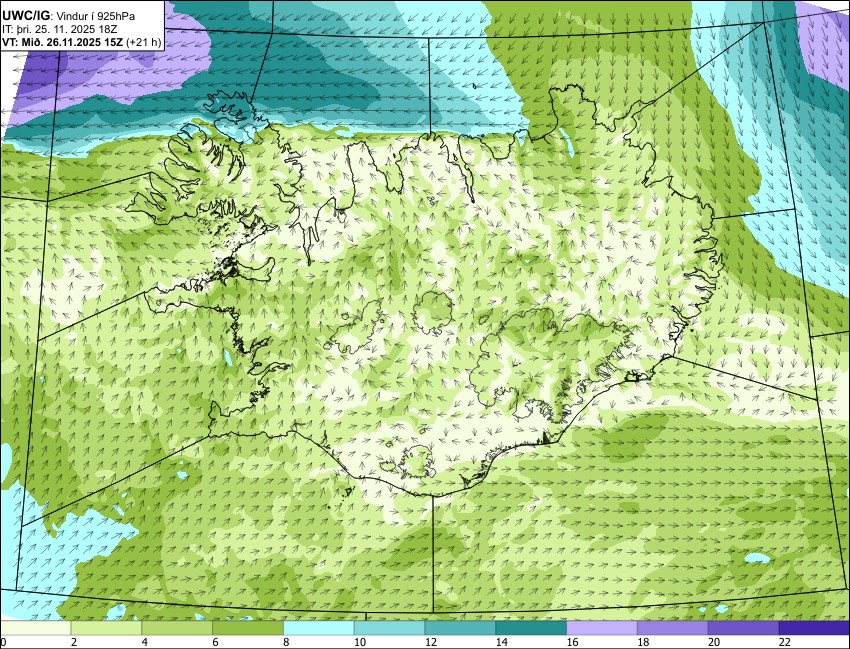The height and width of the screenshot is (649, 850).
Task: Click the '(+21 h)' forecast offset text
Action: (x=143, y=42)
